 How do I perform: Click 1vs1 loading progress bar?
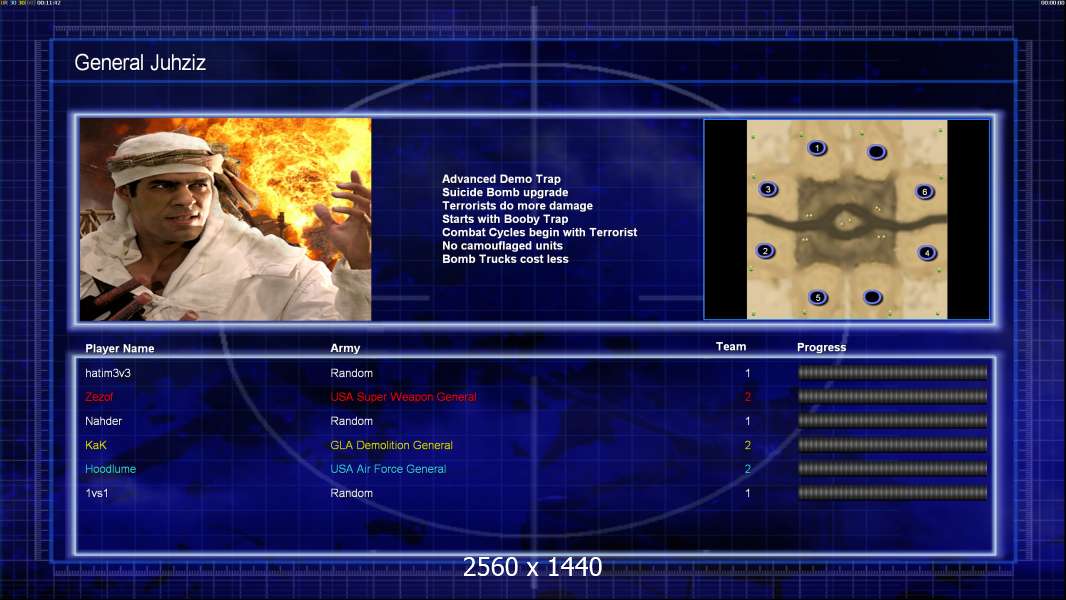[892, 493]
